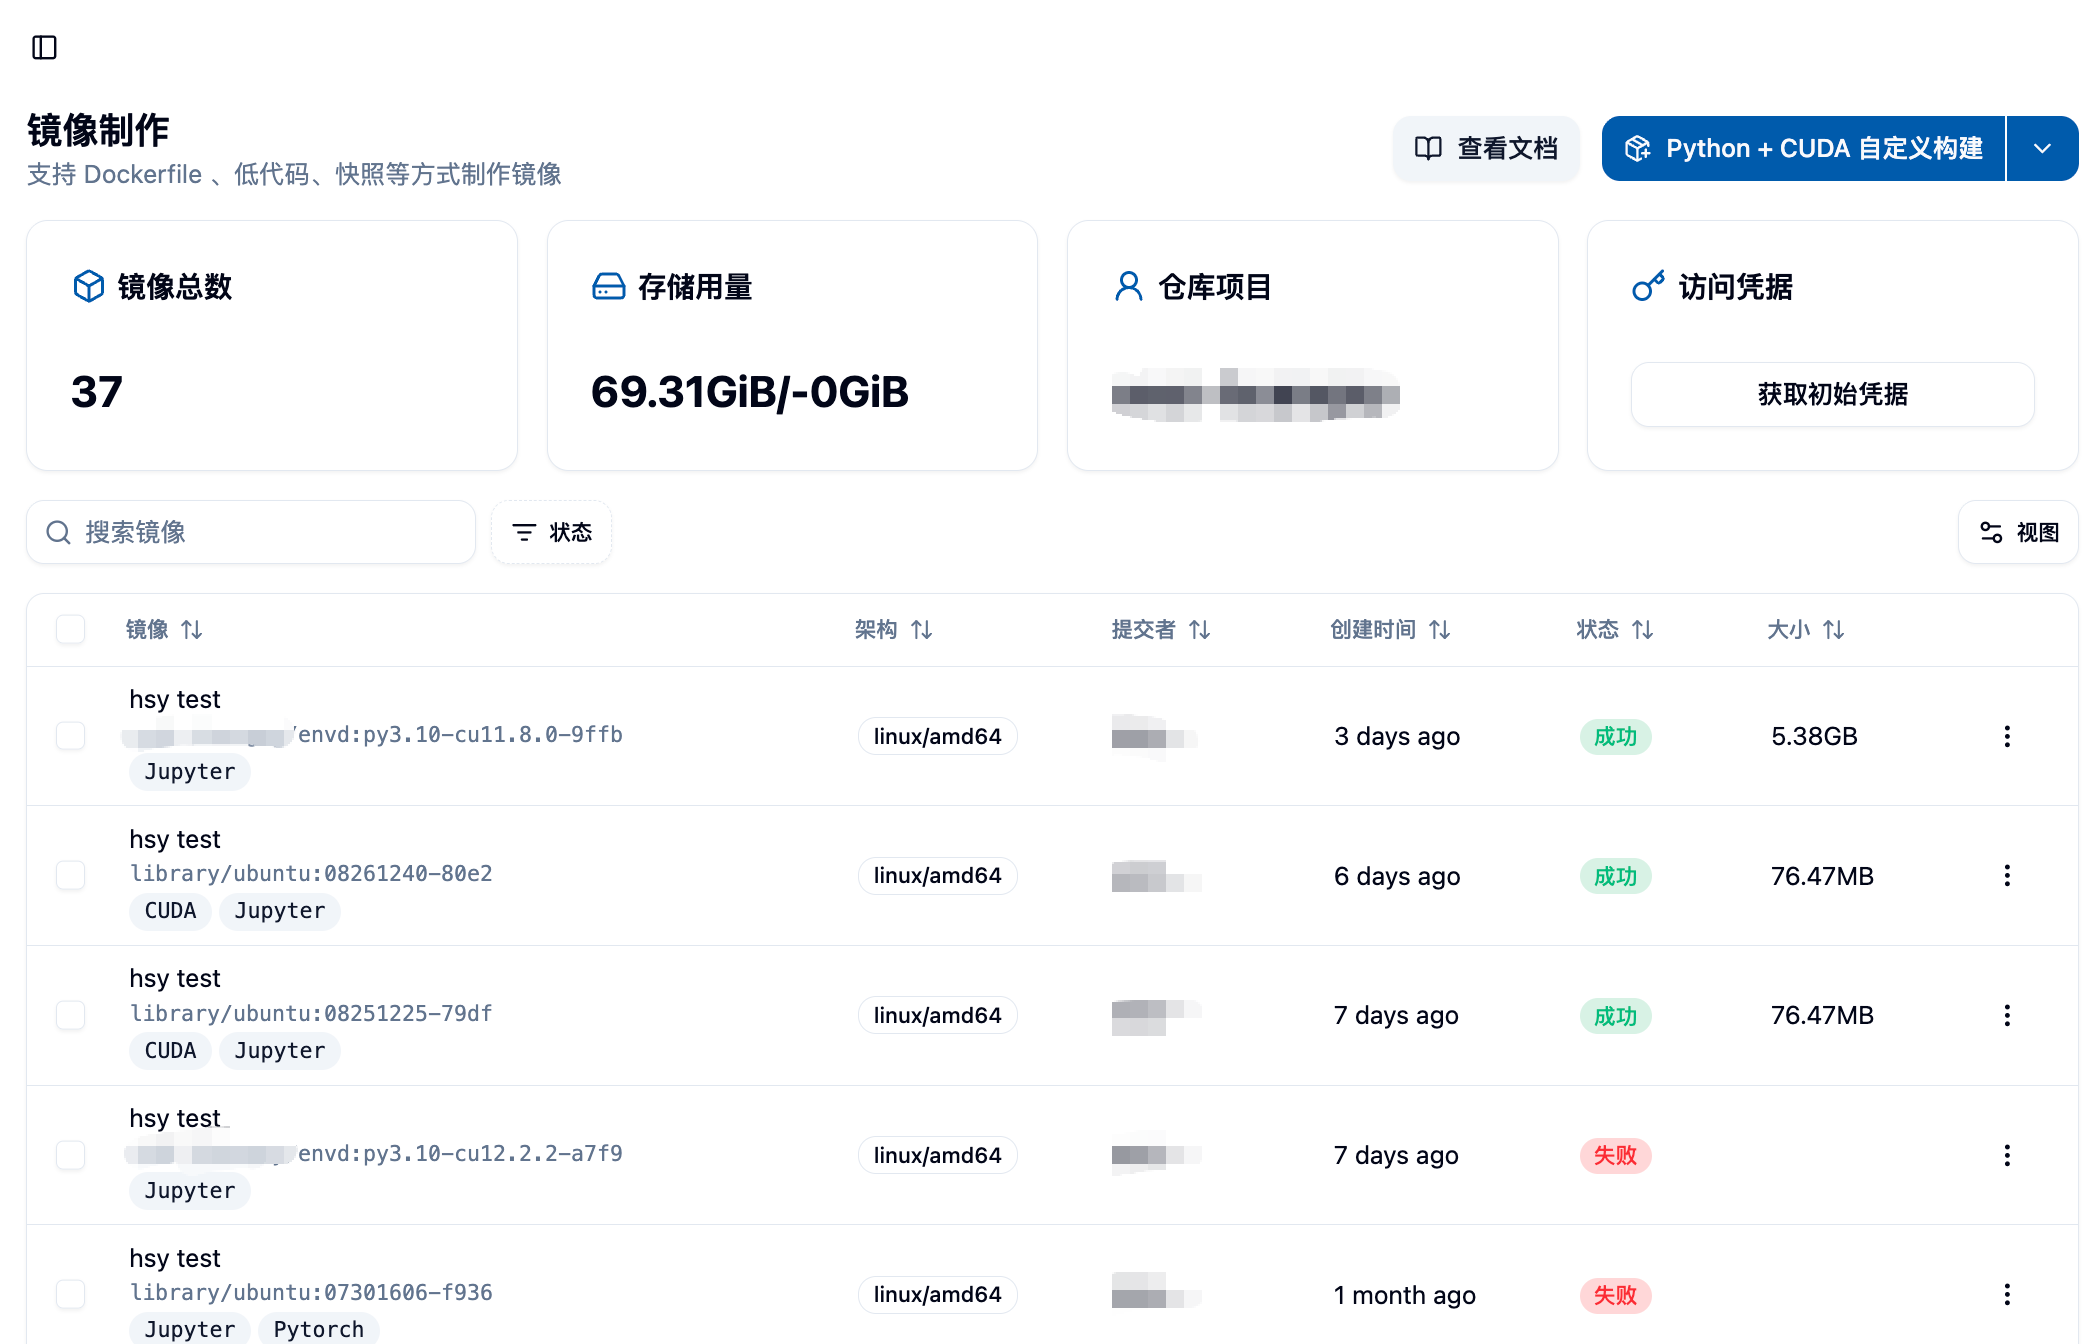This screenshot has height=1344, width=2100.
Task: Open more options for failed cu12.2.2-a7f9 row
Action: (x=2006, y=1156)
